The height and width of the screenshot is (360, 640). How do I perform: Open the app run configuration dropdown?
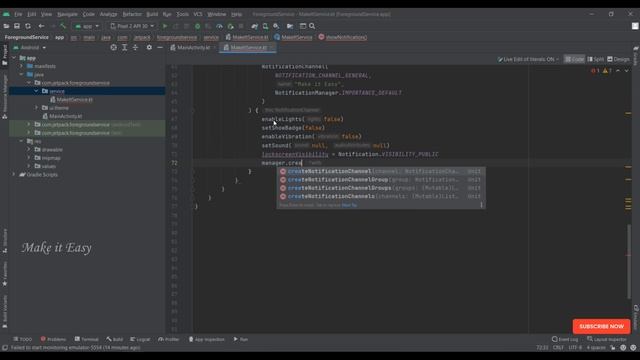pos(87,26)
